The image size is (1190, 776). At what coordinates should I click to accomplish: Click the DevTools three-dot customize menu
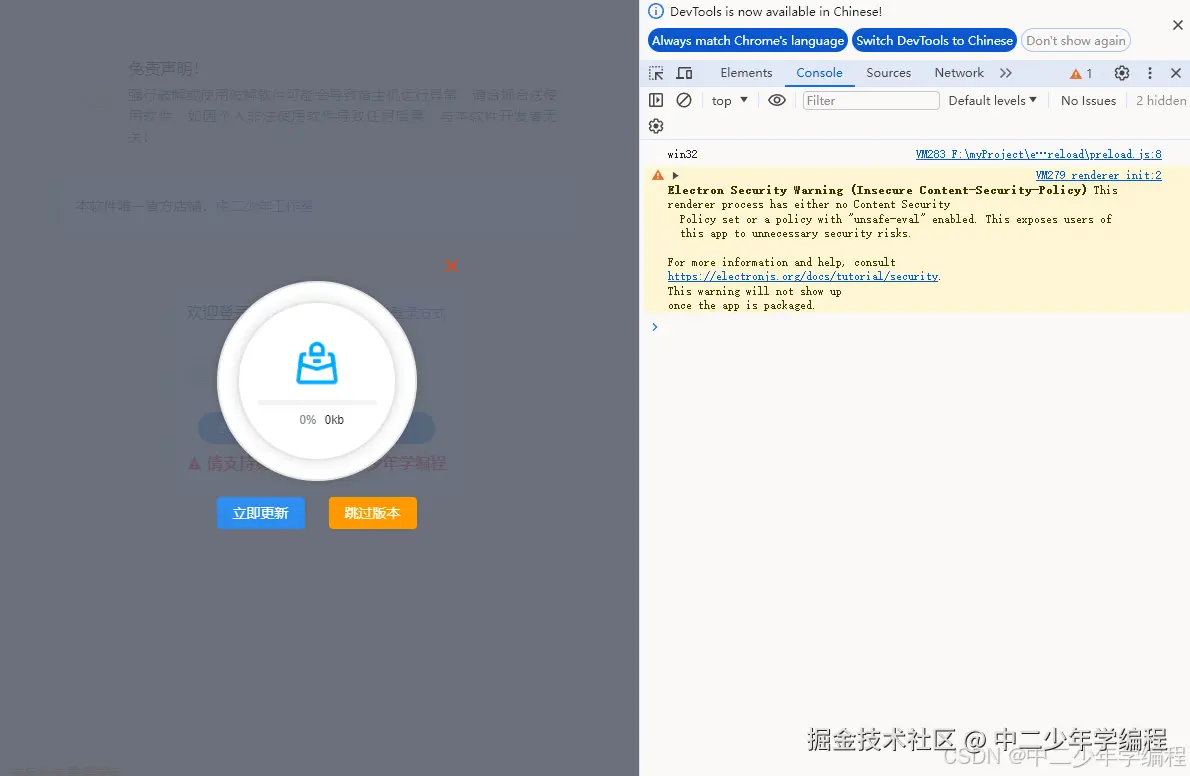[1150, 72]
